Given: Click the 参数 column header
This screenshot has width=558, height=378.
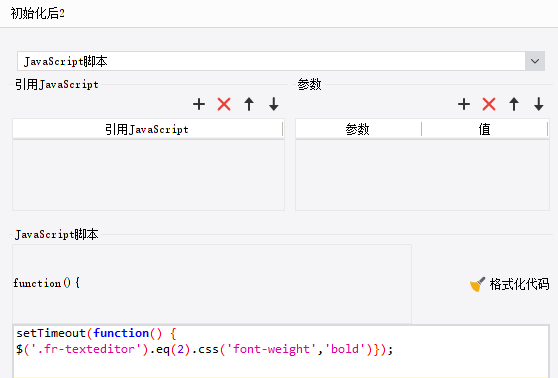Looking at the screenshot, I should click(358, 129).
